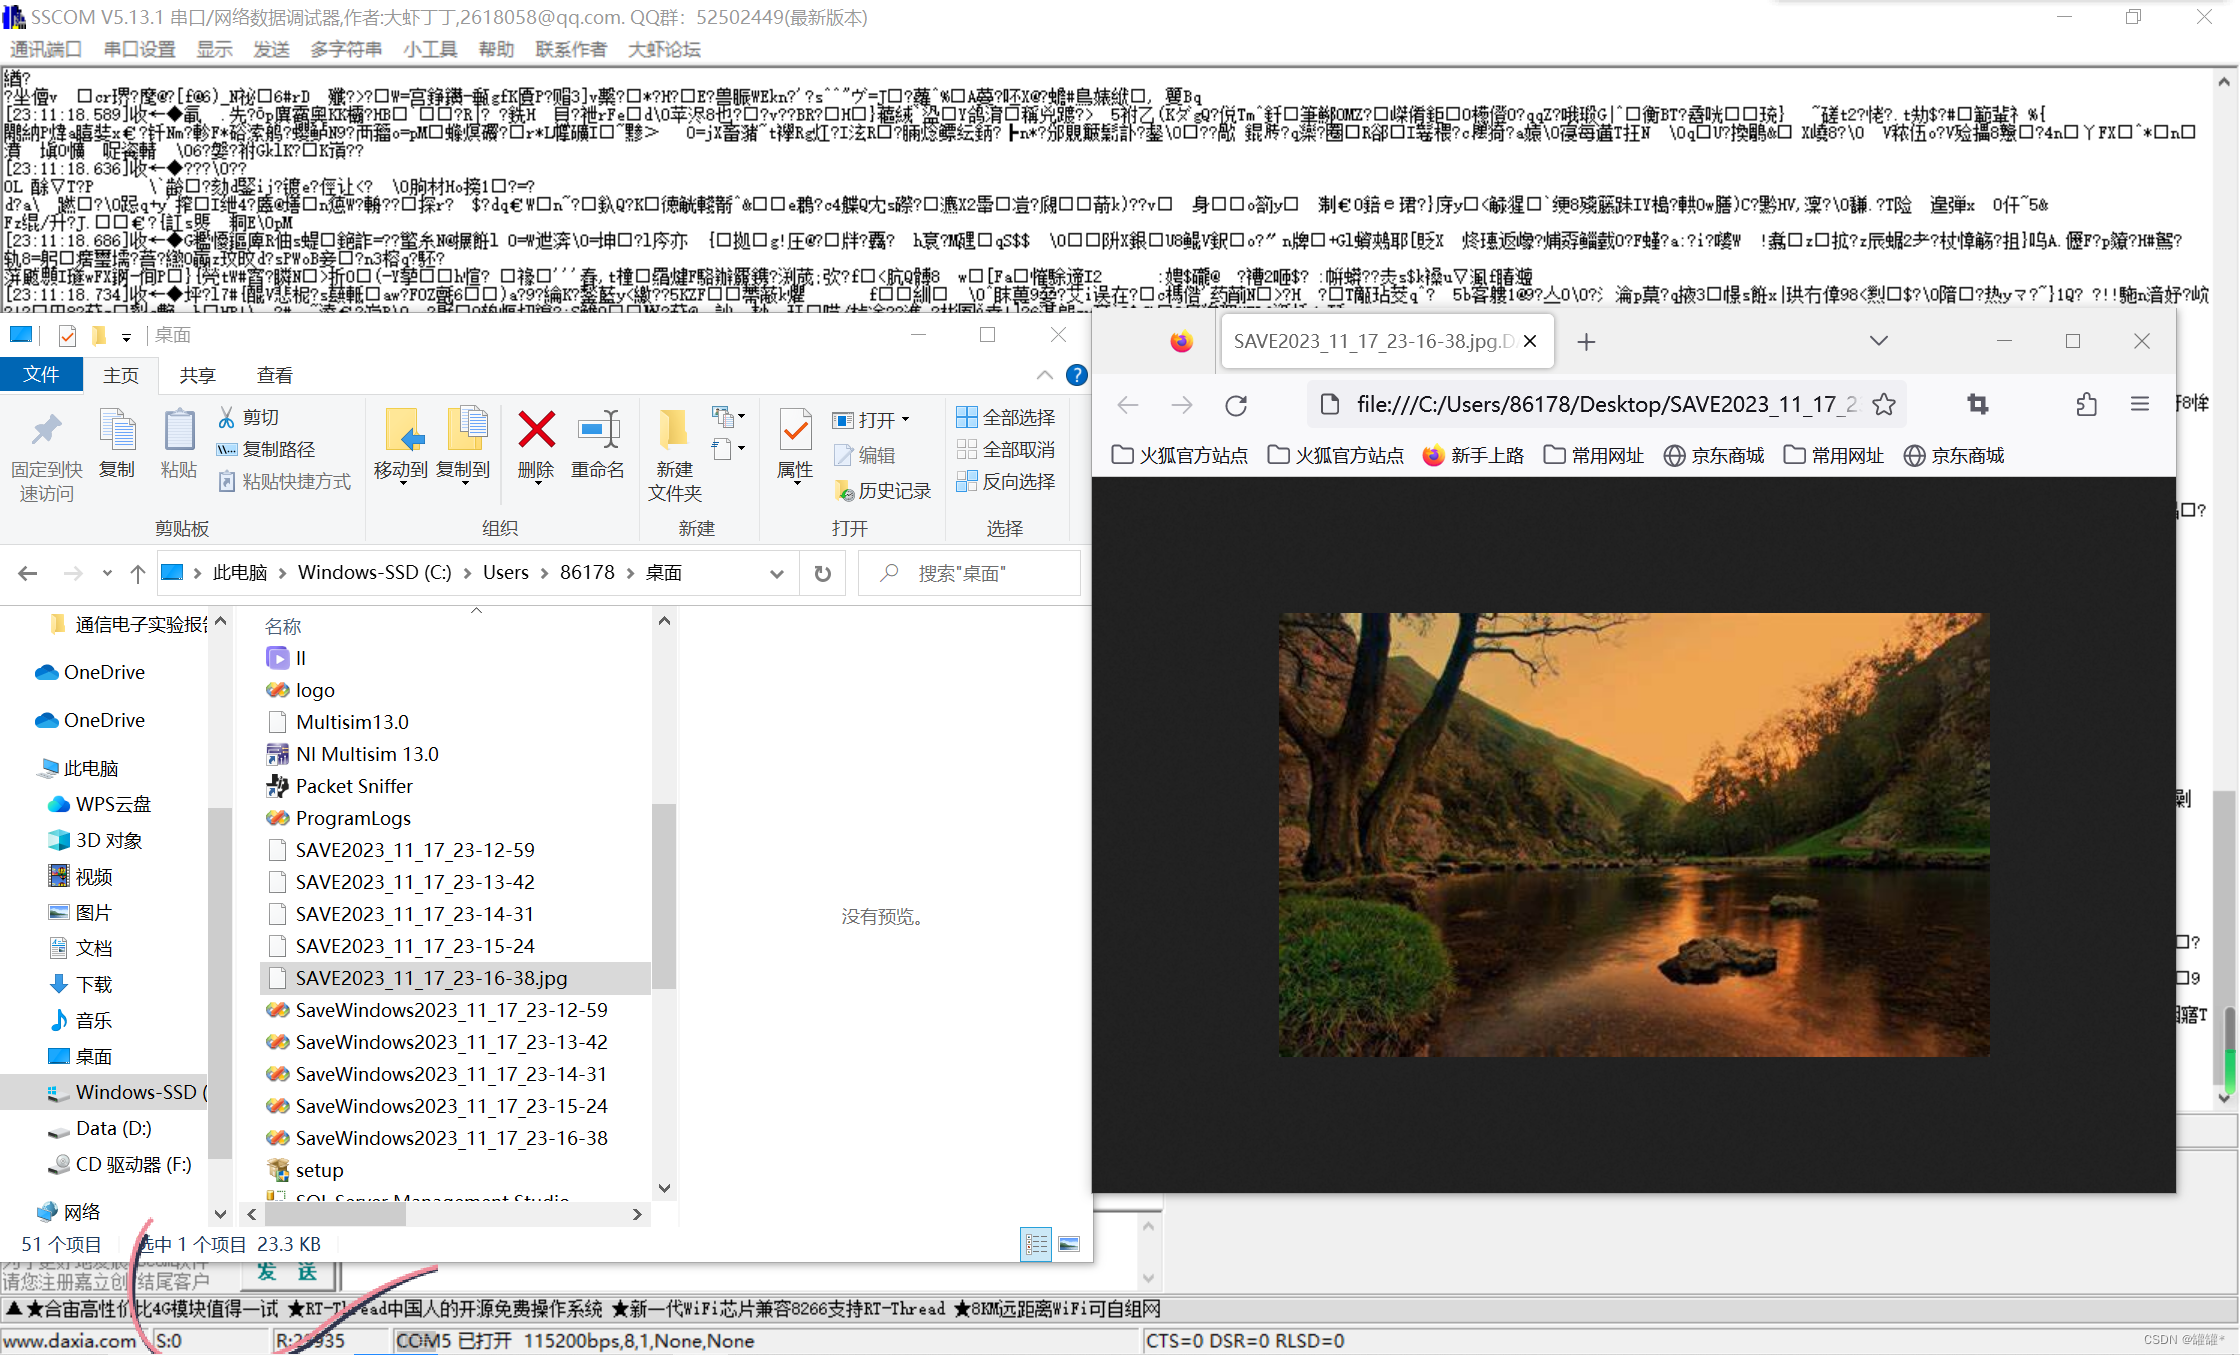Switch to Share (共享) ribbon tab
The image size is (2240, 1355).
click(197, 375)
